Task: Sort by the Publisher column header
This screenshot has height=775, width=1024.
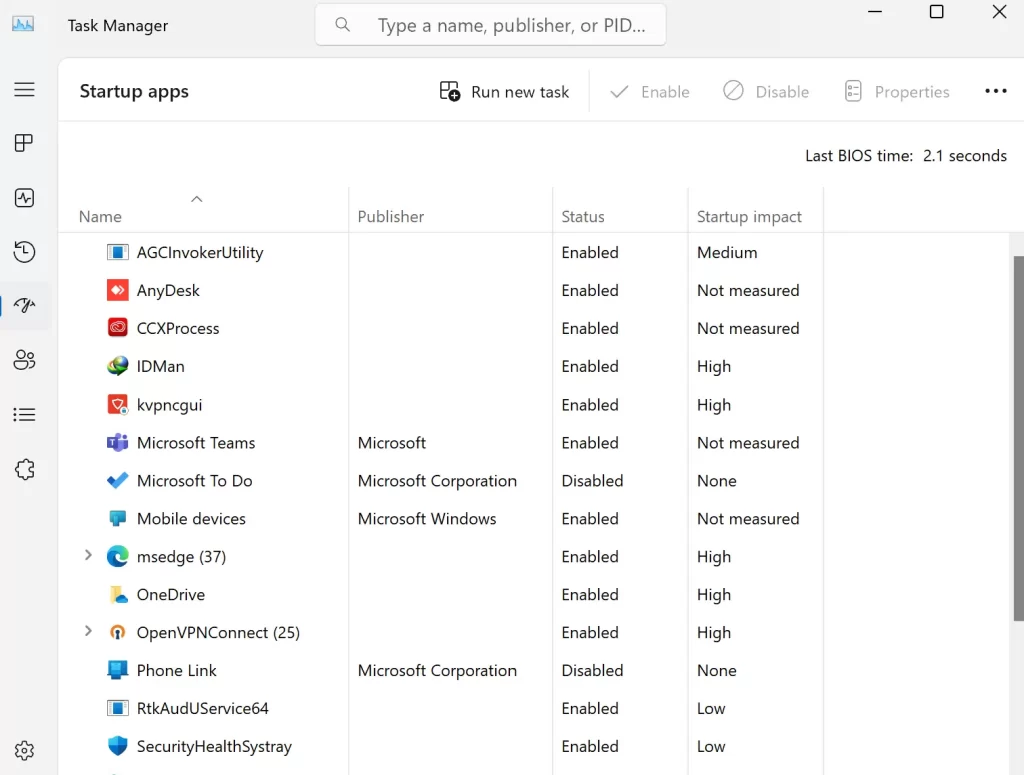Action: [391, 217]
